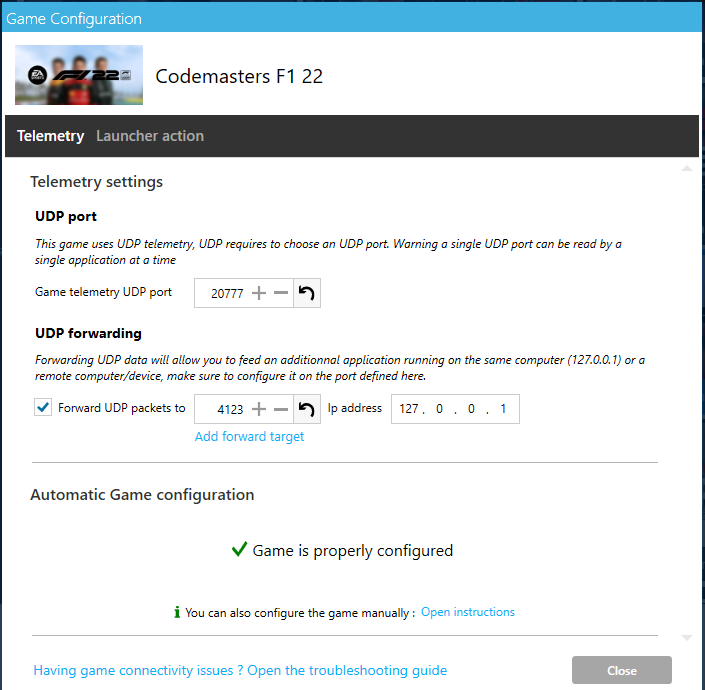Click the Add forward target link
This screenshot has width=705, height=690.
click(249, 436)
